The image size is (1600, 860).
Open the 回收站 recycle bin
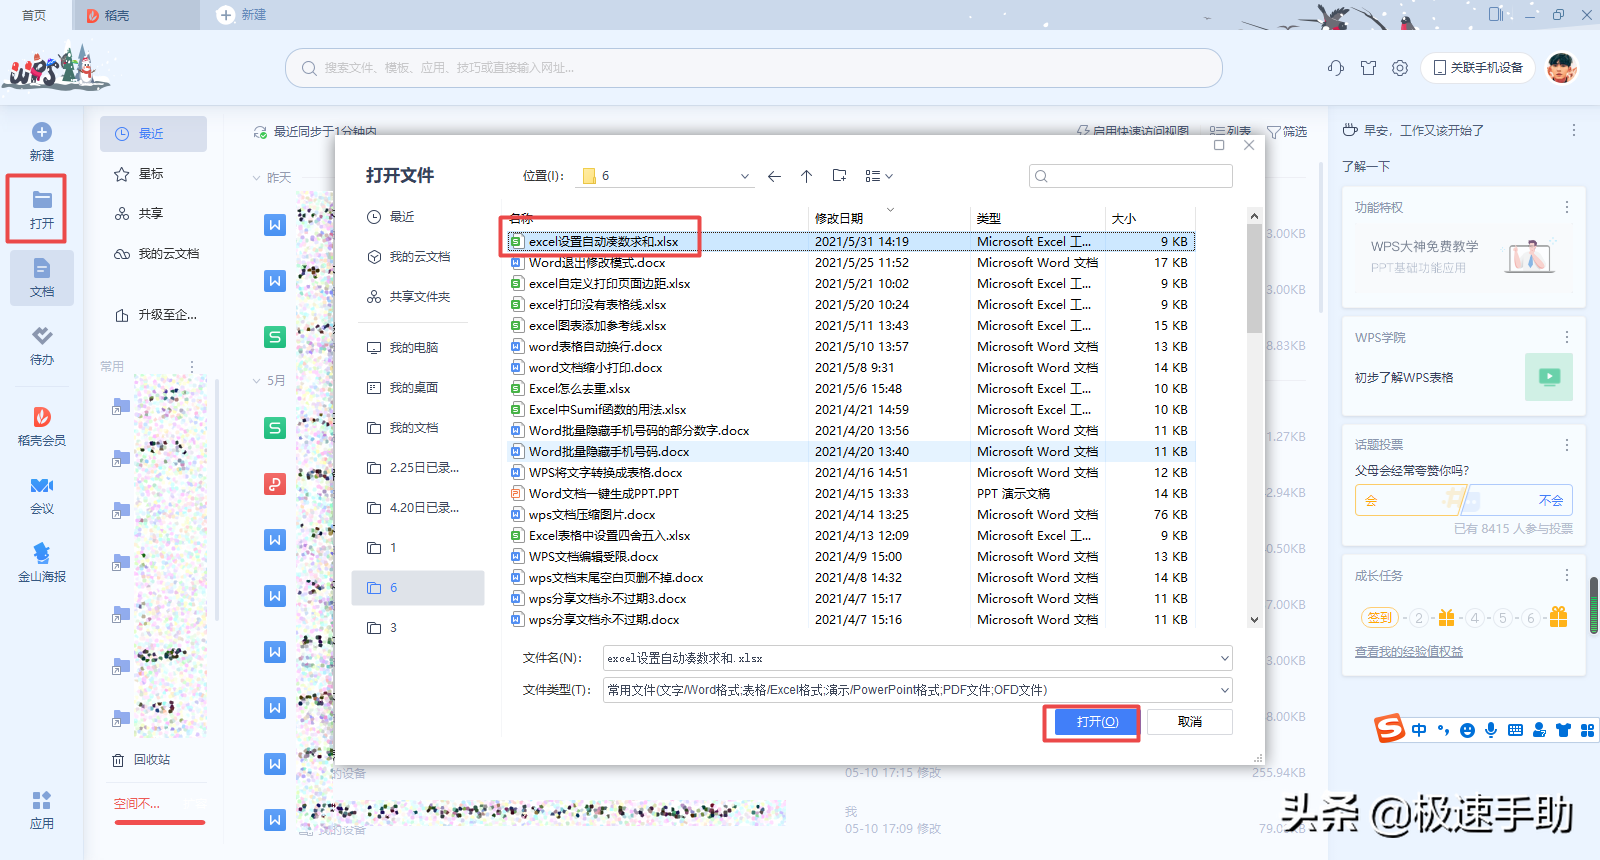pyautogui.click(x=142, y=760)
